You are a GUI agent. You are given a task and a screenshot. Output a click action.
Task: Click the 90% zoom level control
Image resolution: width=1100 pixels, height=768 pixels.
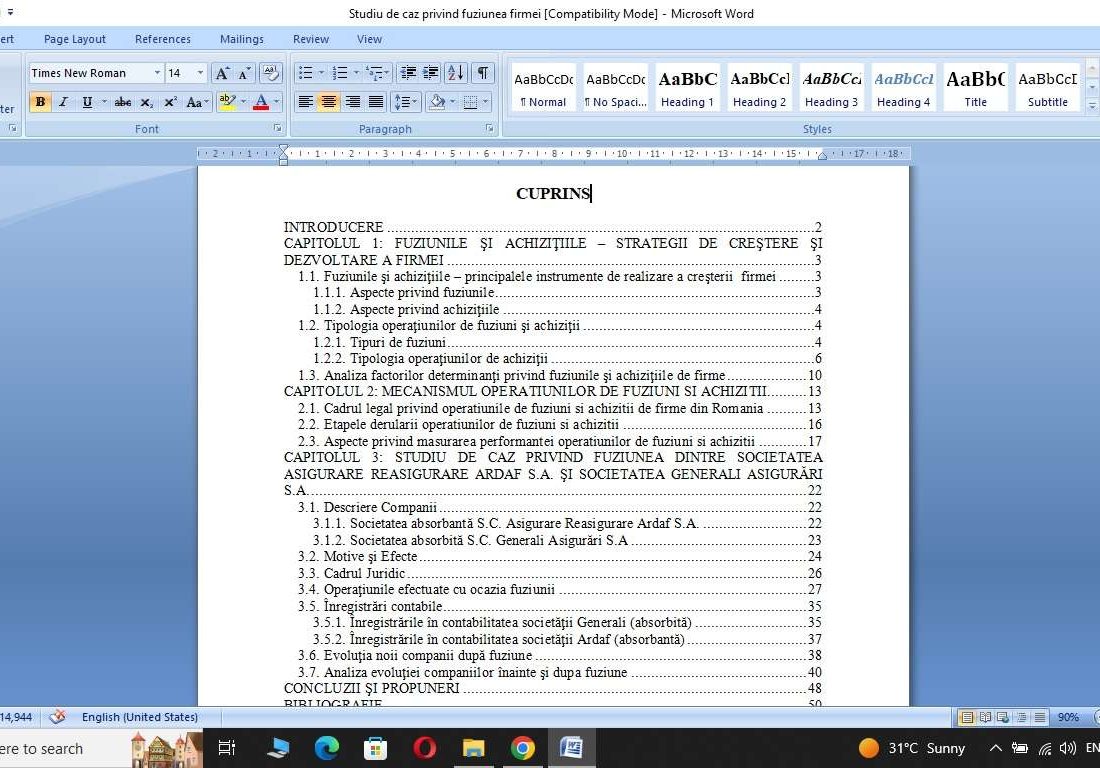coord(1068,717)
